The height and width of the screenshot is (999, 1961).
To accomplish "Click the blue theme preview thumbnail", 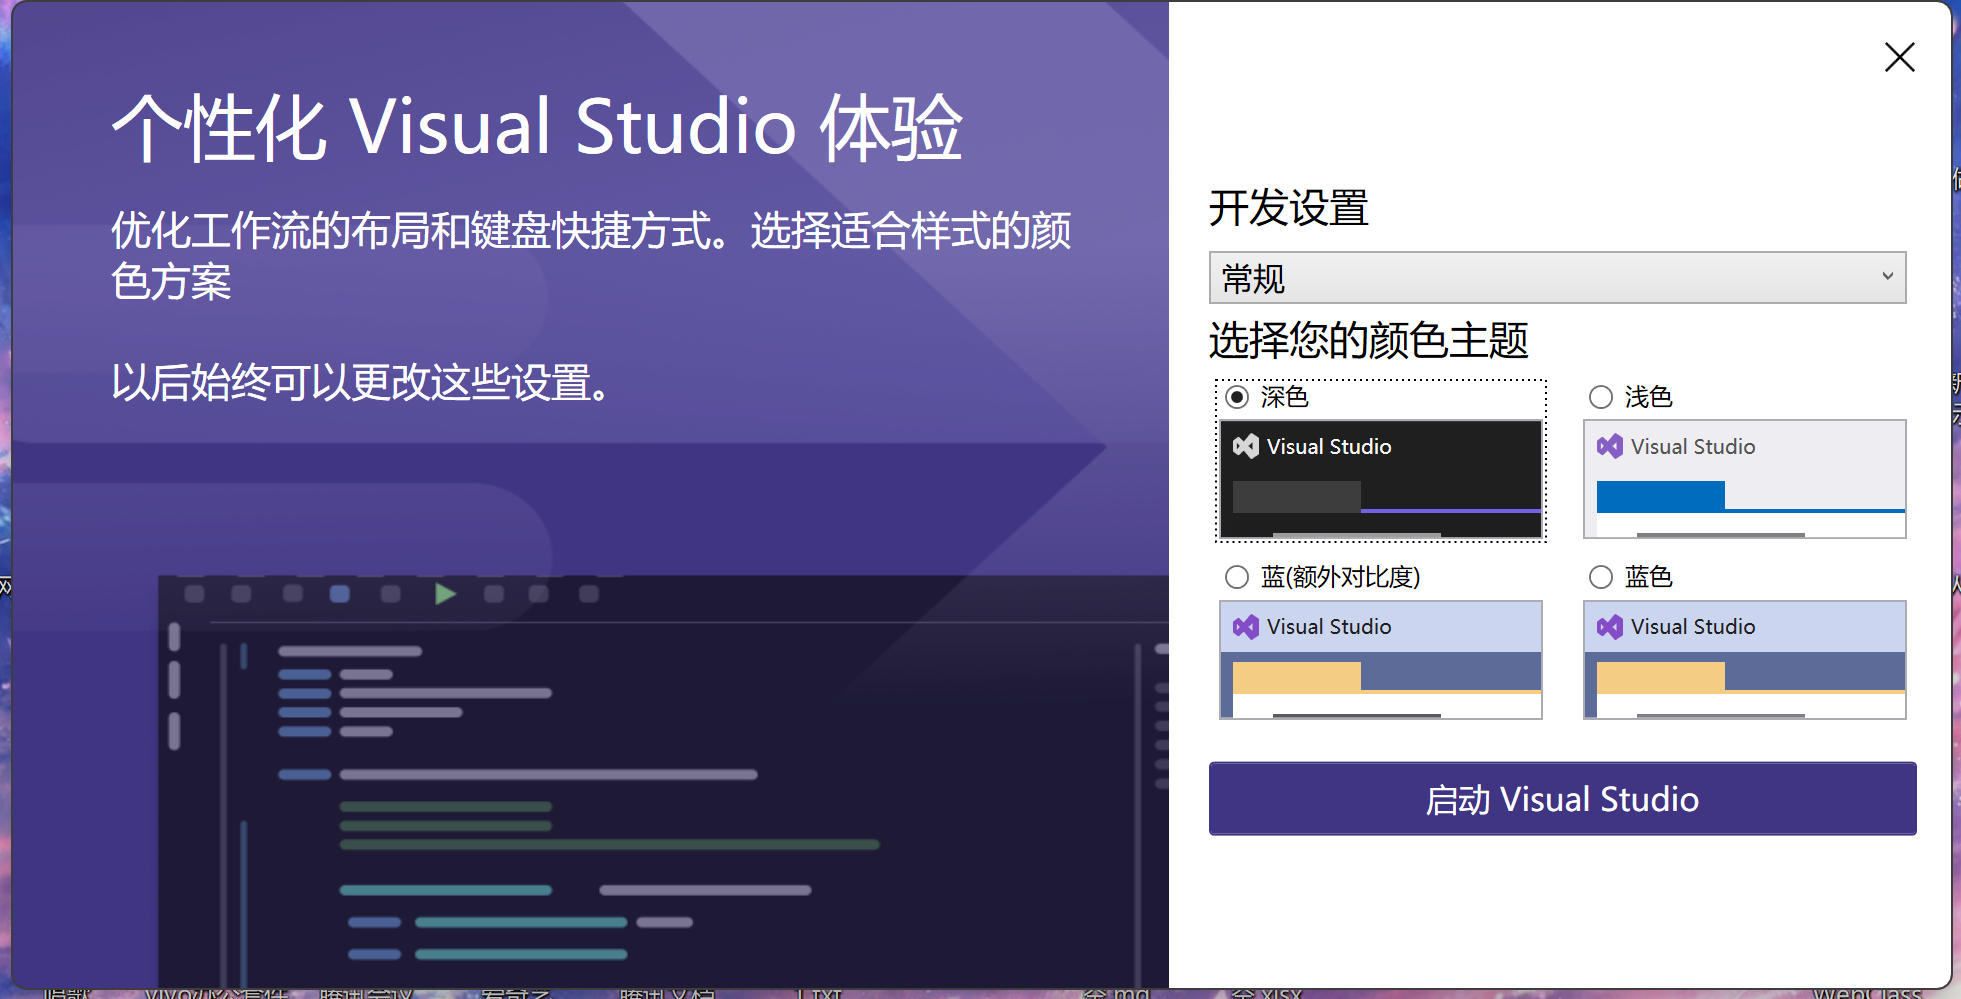I will coord(1745,659).
